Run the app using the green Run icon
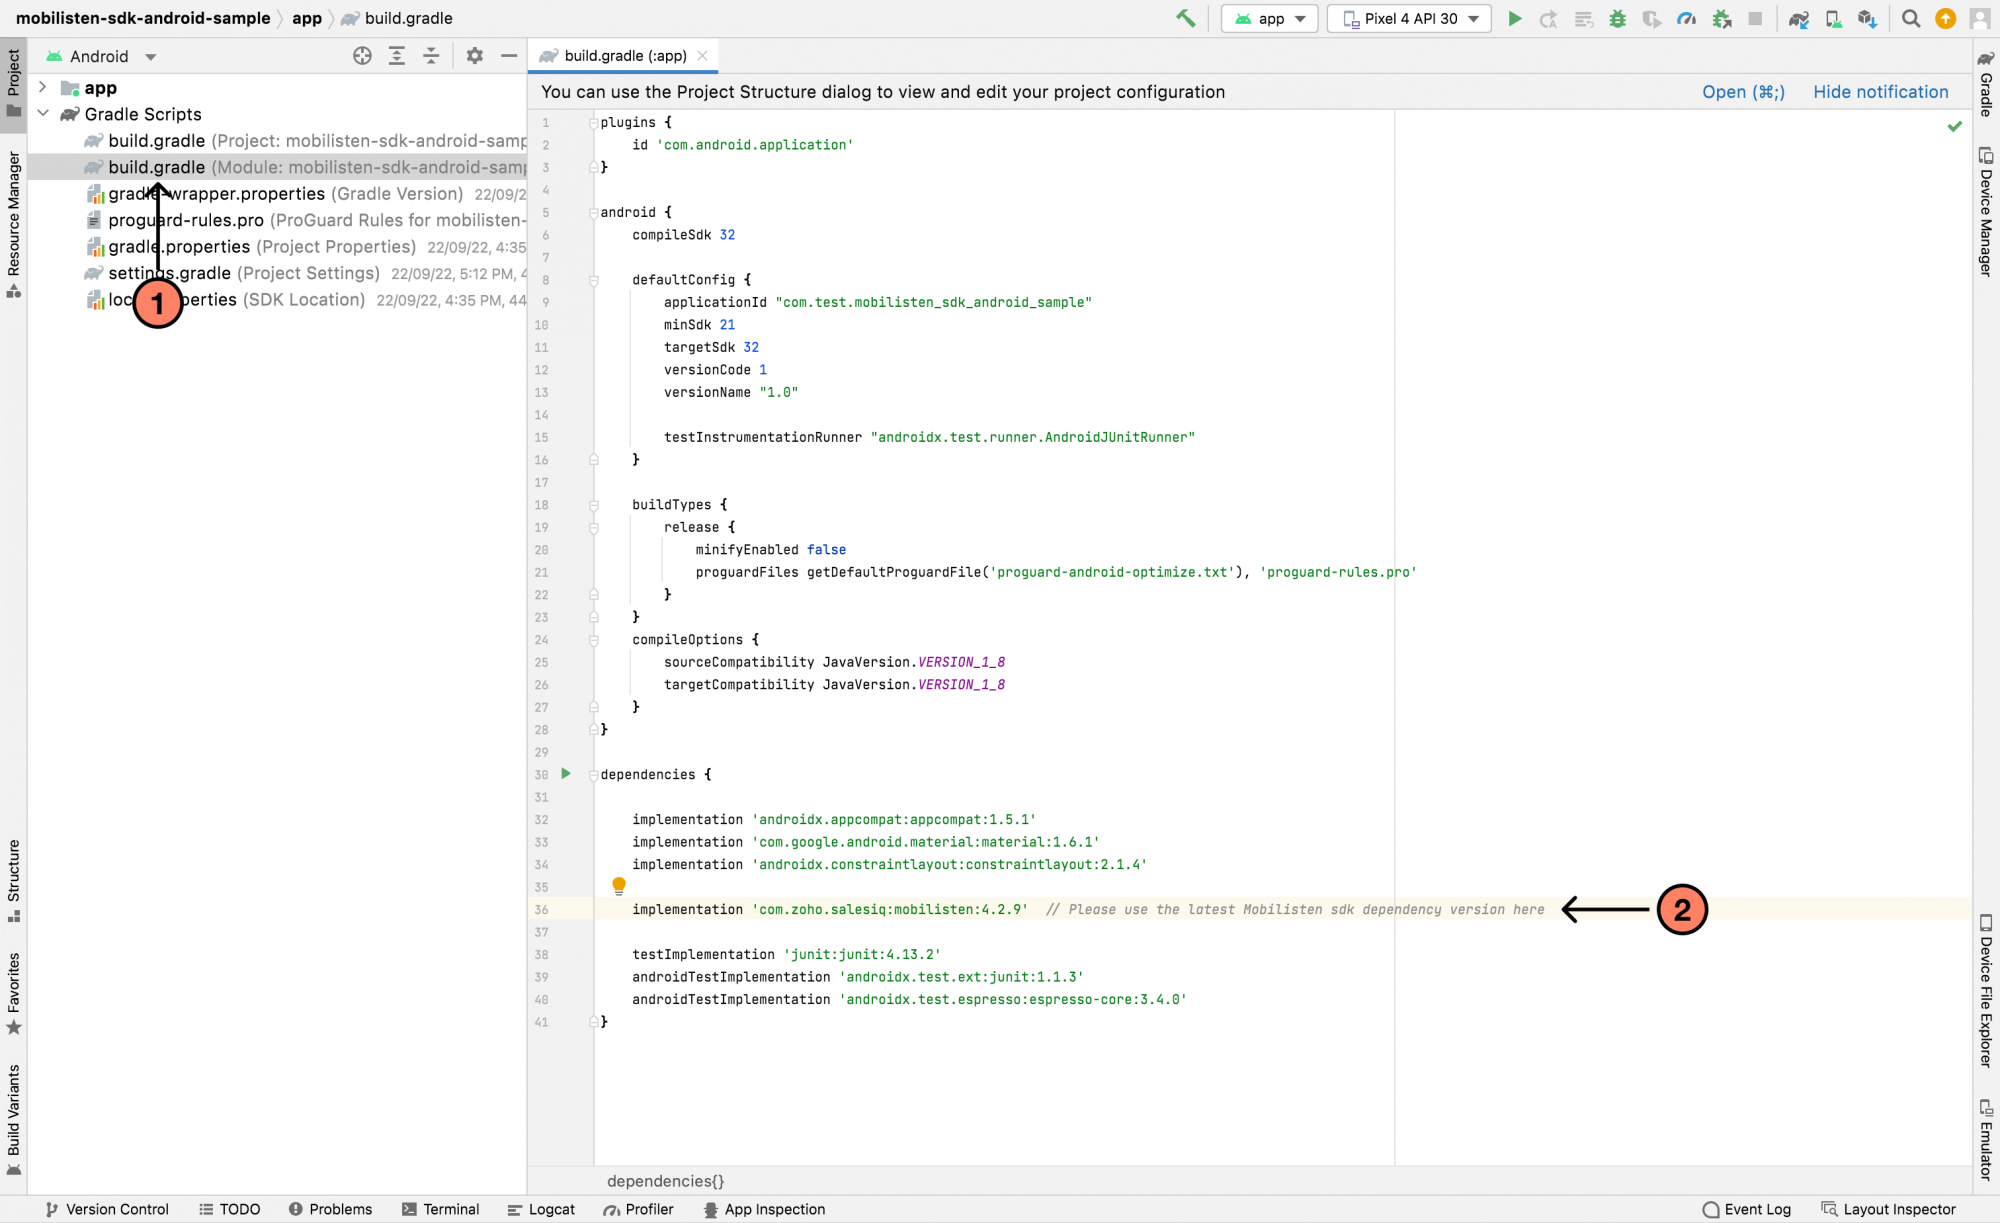 pos(1515,18)
